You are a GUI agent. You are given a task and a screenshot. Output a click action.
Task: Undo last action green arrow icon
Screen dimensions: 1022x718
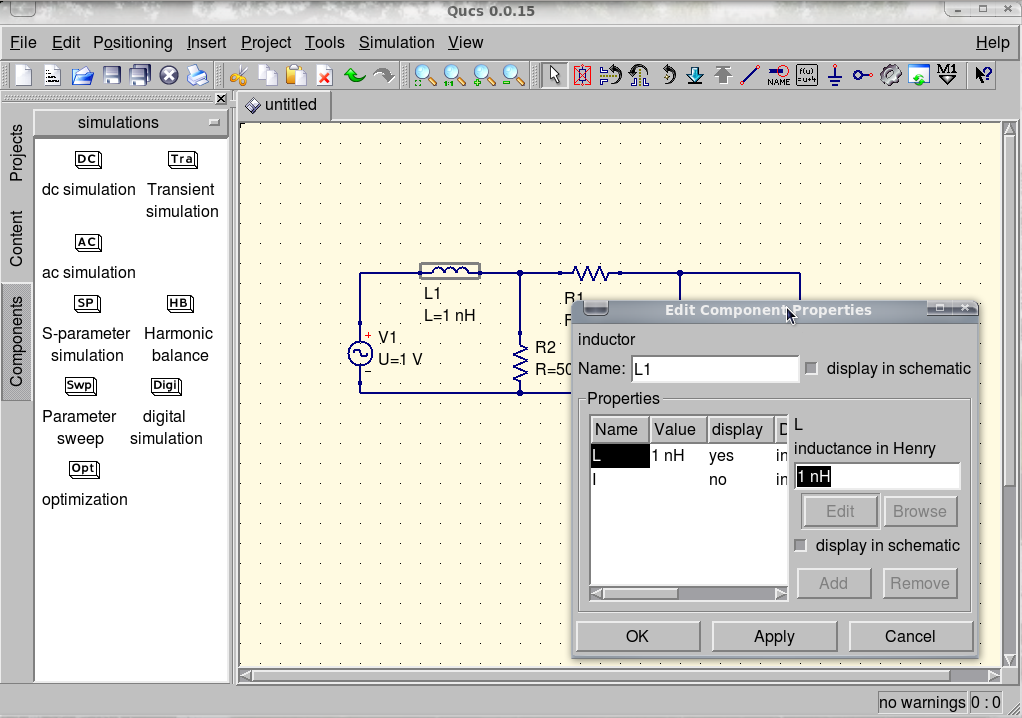[x=355, y=76]
